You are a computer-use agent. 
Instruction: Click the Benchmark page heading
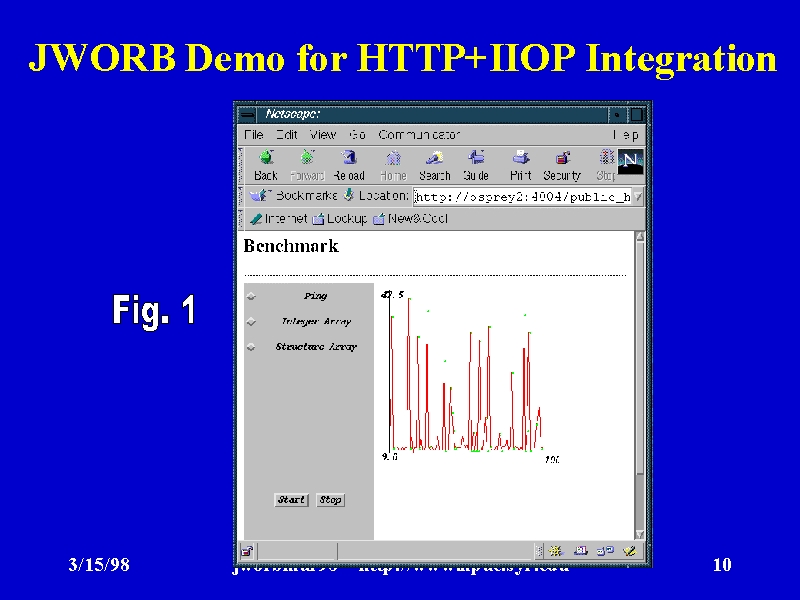point(291,246)
